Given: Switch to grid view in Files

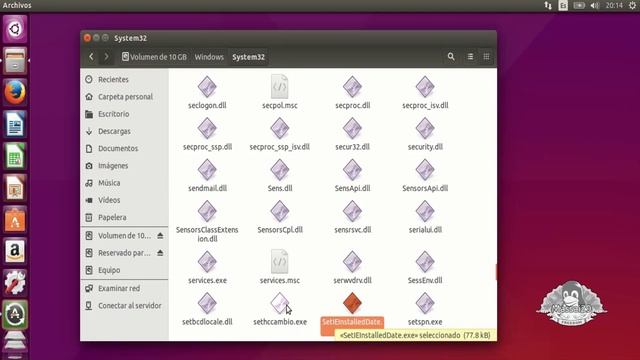Looking at the screenshot, I should pyautogui.click(x=486, y=57).
